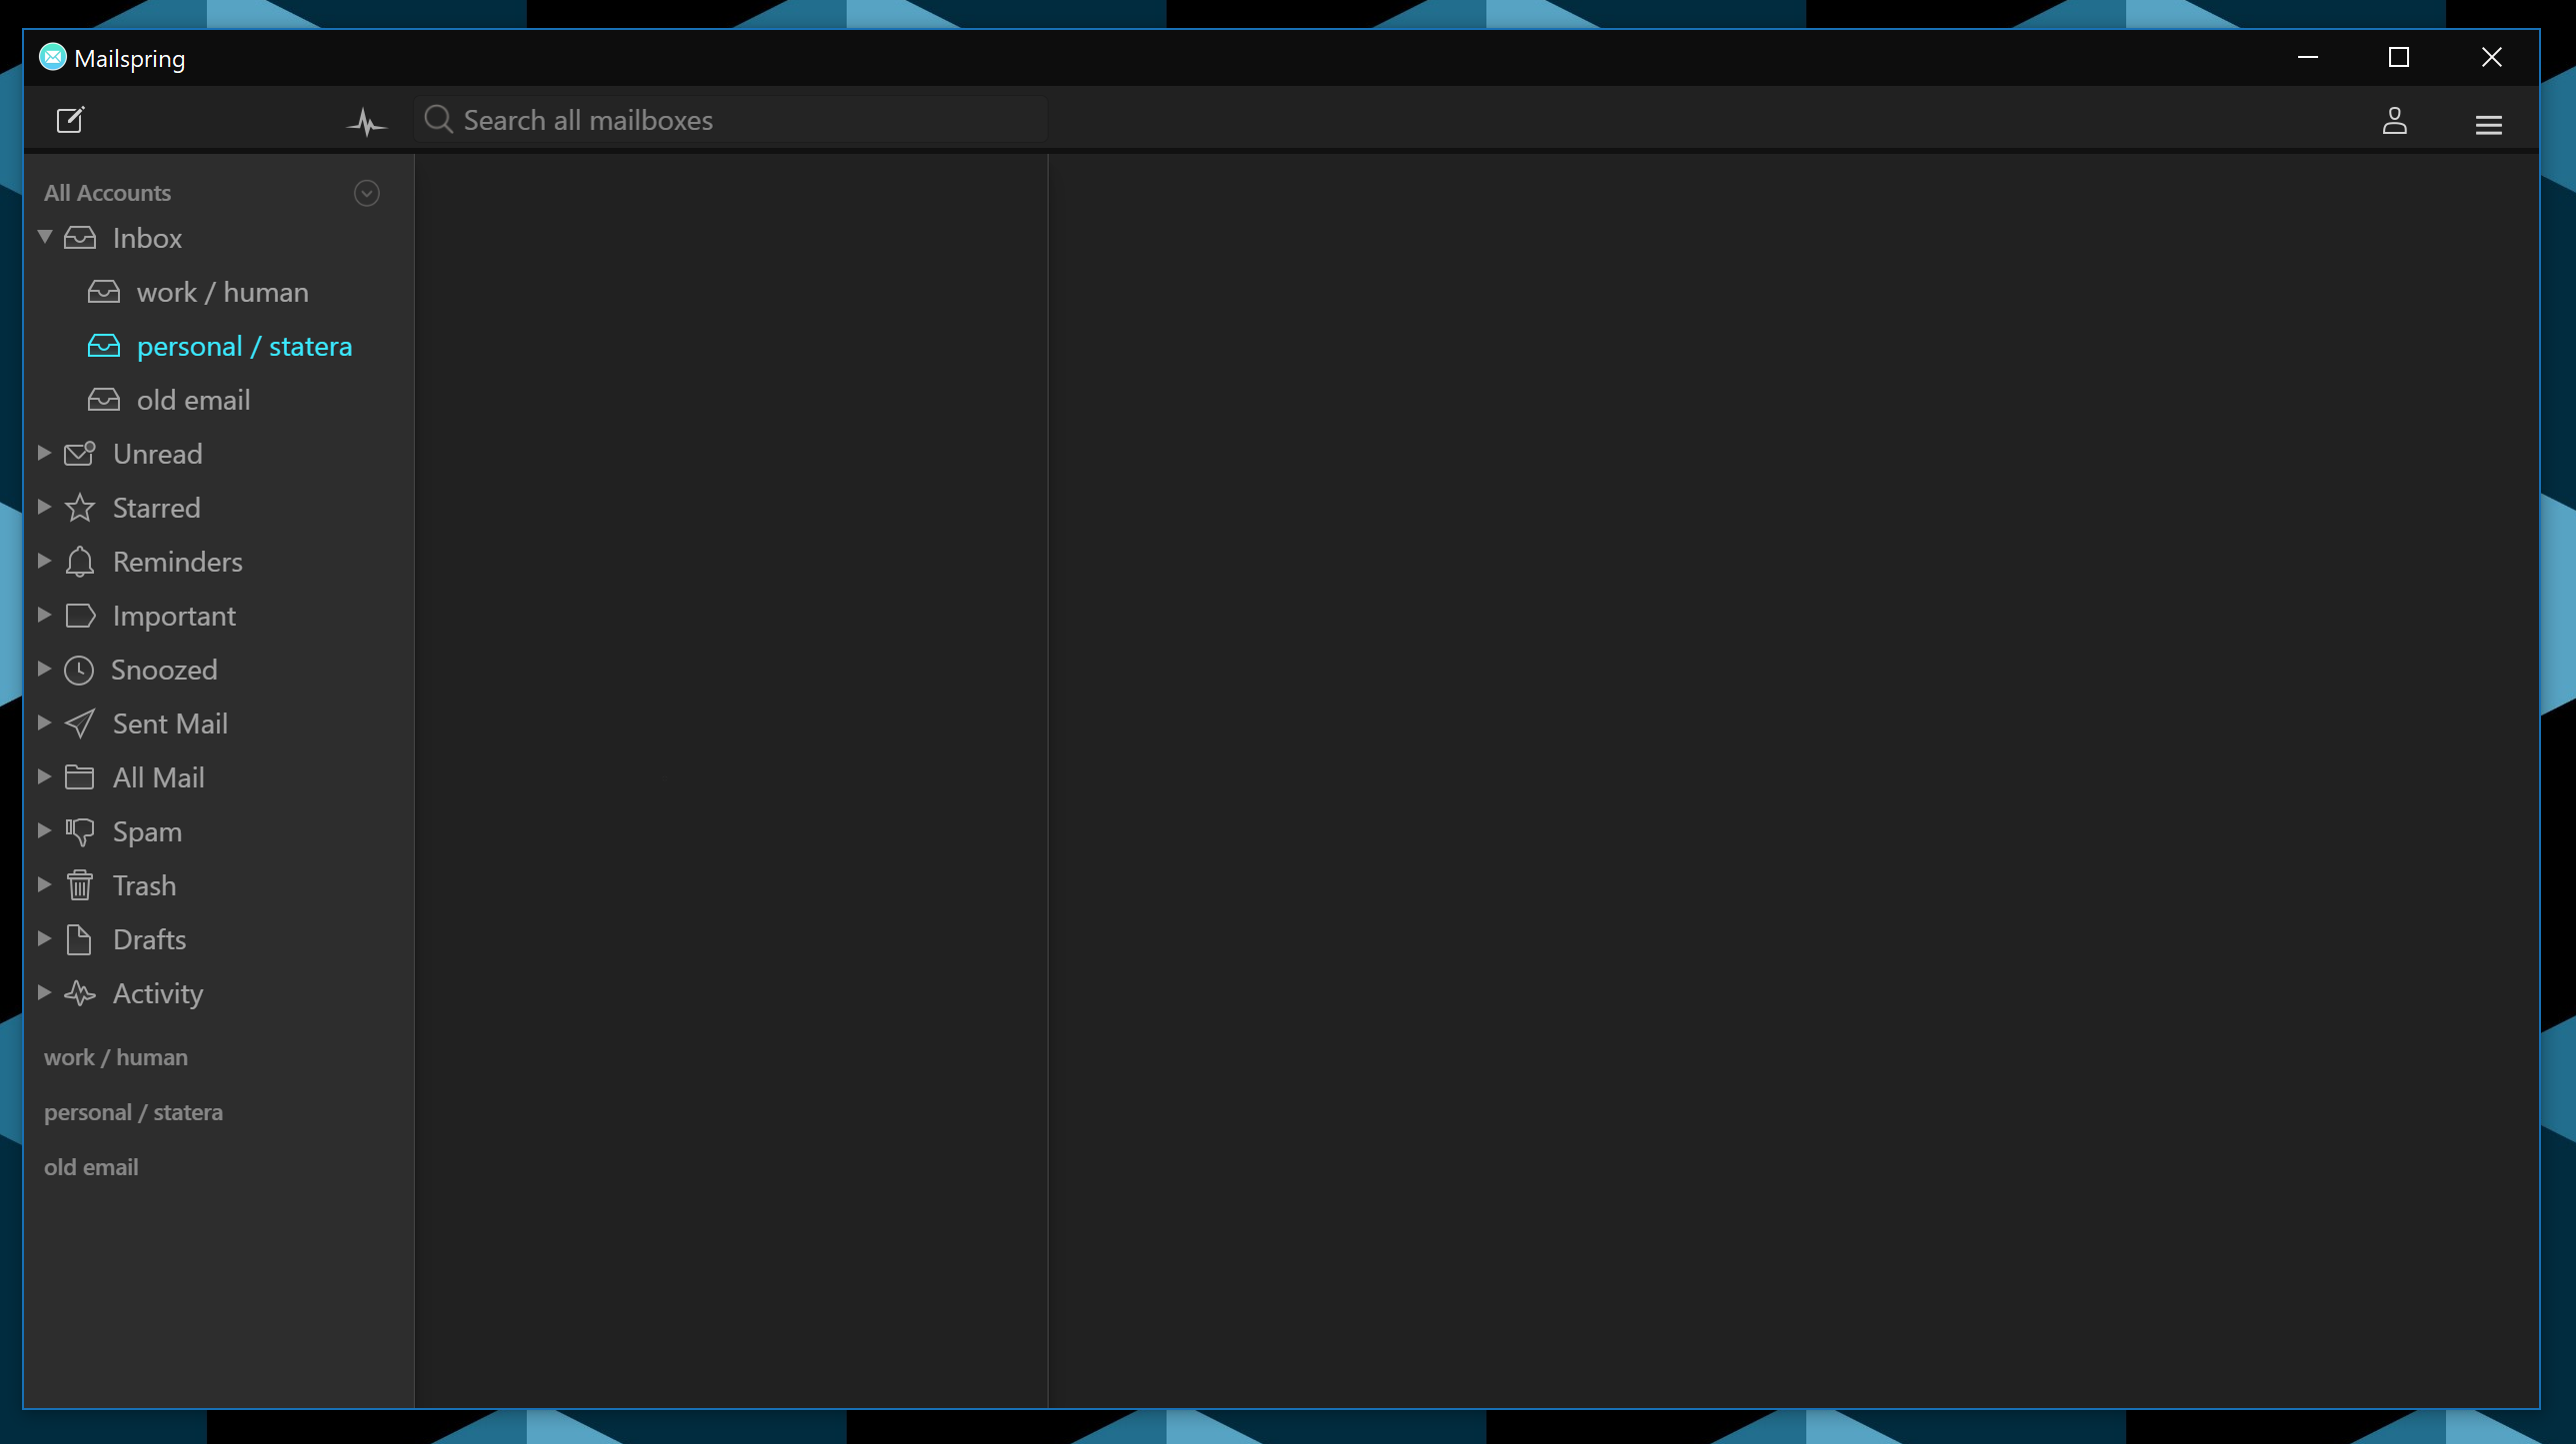Collapse the Inbox folder tree
Viewport: 2576px width, 1444px height.
[x=44, y=238]
